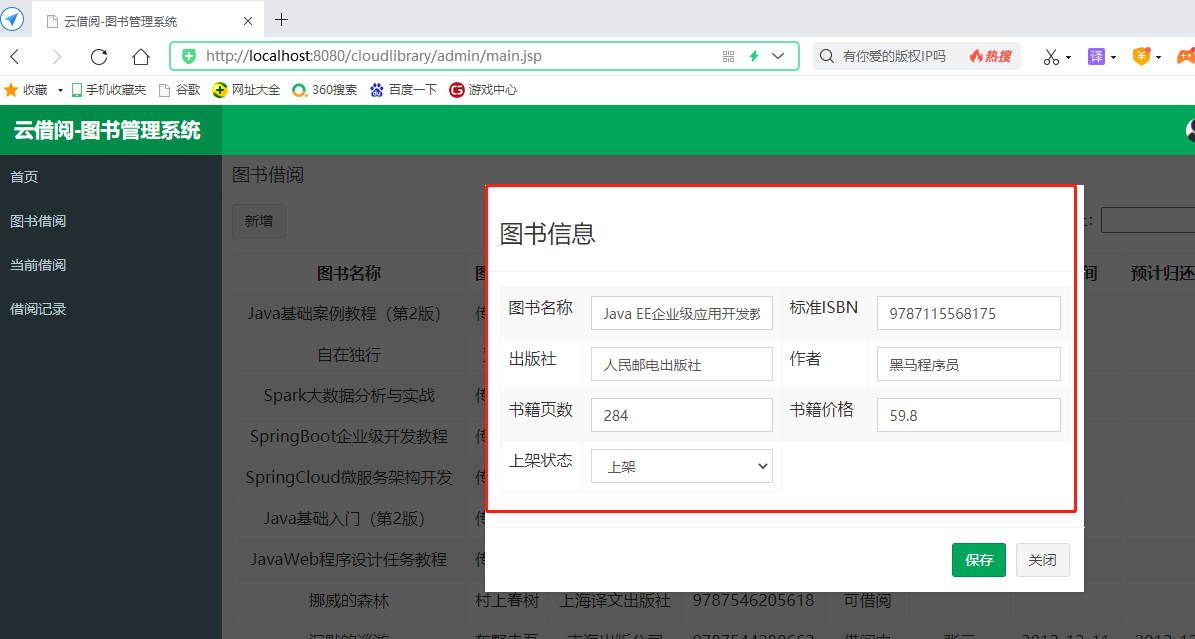Click Java基础入门（第2版）cell
1195x639 pixels.
point(348,519)
